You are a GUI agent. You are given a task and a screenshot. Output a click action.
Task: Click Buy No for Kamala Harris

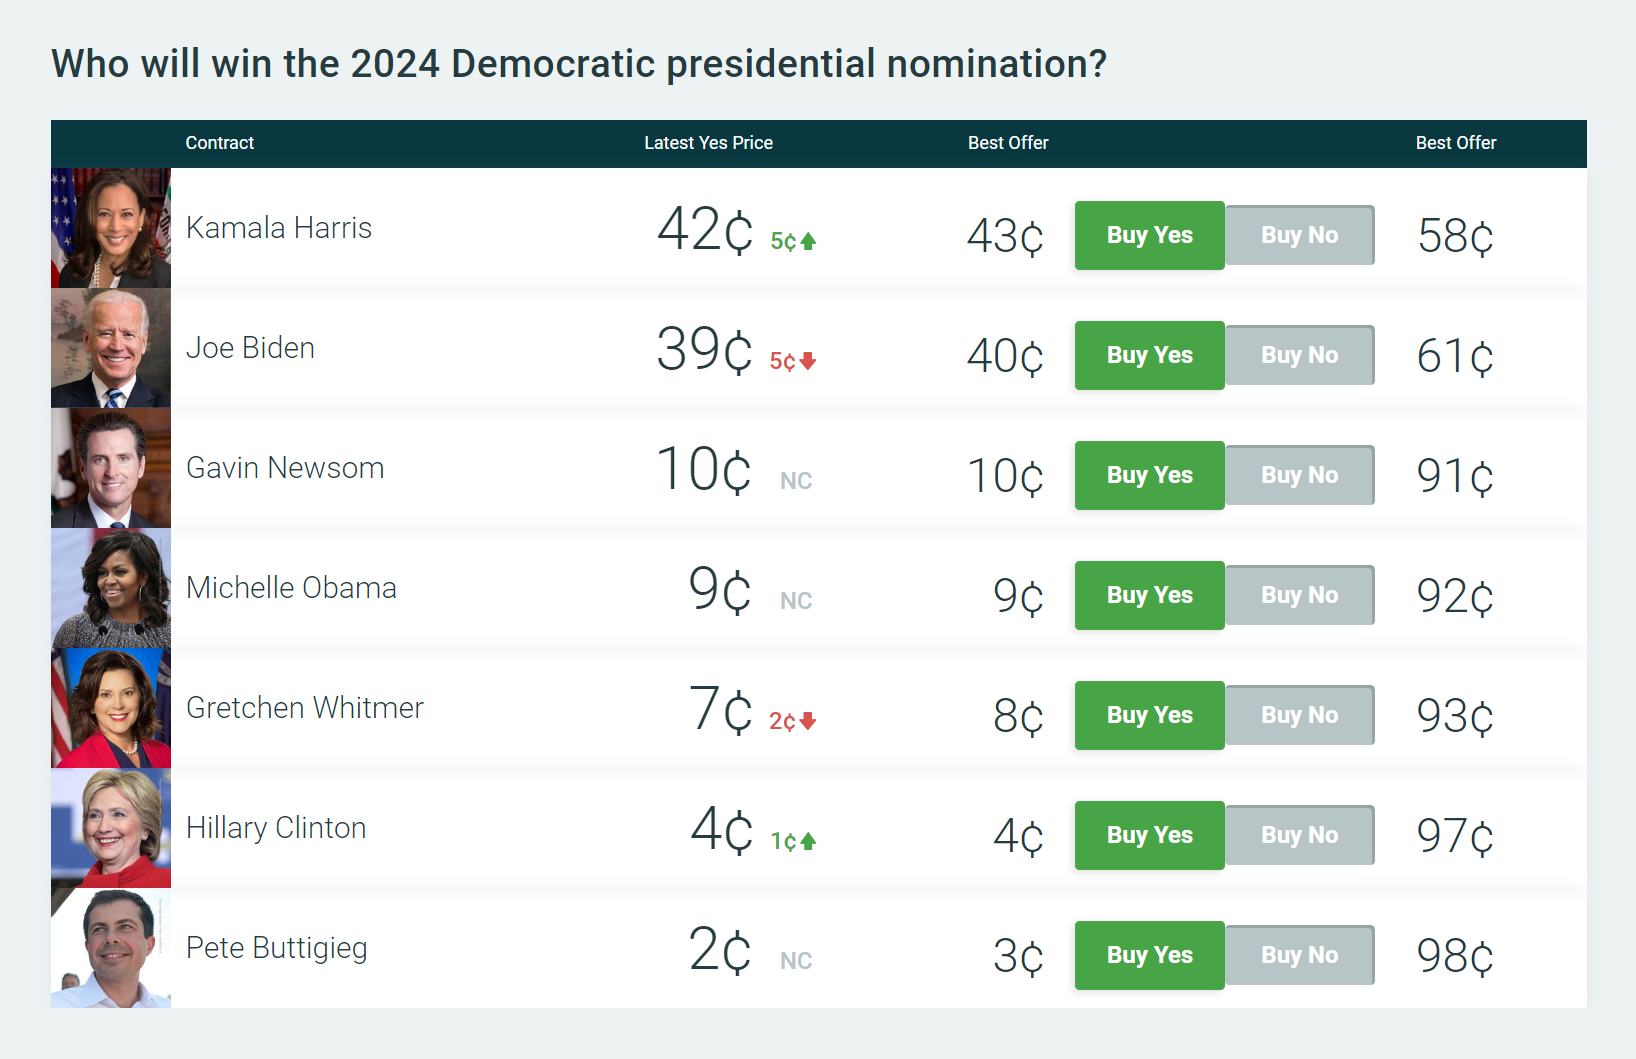click(x=1299, y=235)
